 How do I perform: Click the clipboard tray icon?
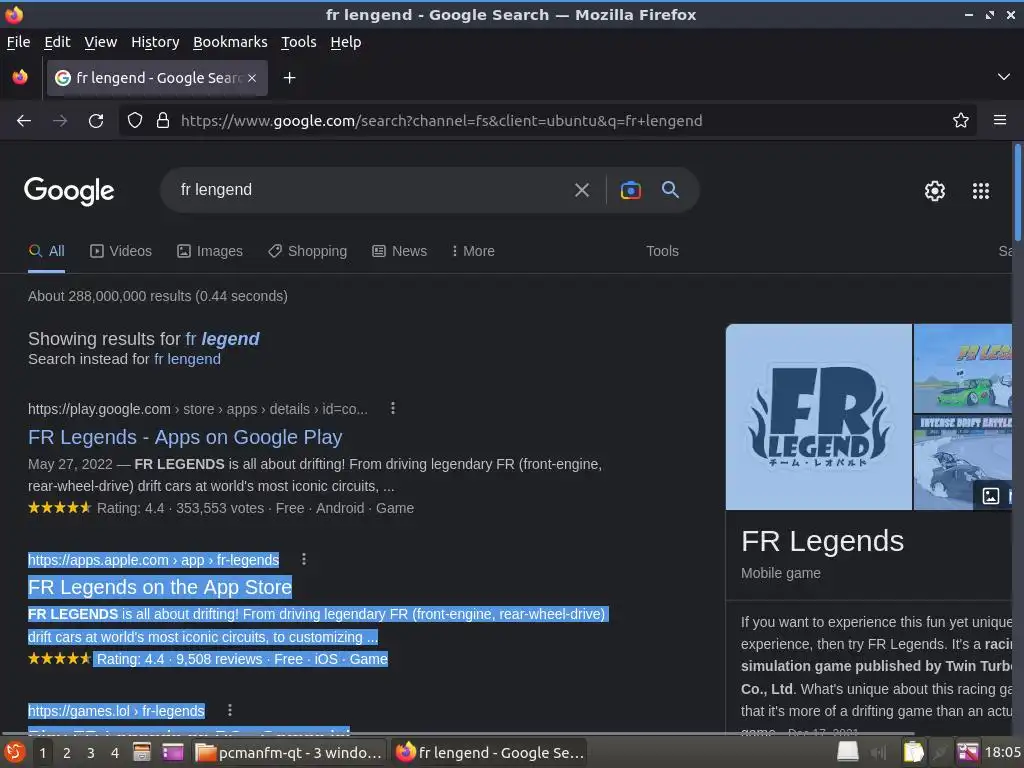click(913, 752)
